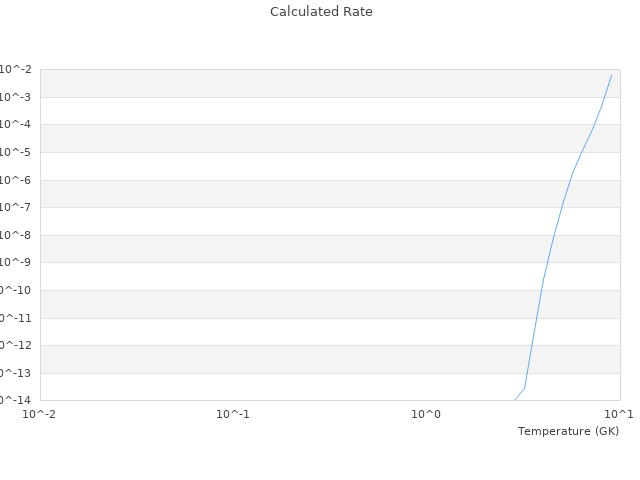Select the 10^-7 y-axis tick label

[x=15, y=207]
